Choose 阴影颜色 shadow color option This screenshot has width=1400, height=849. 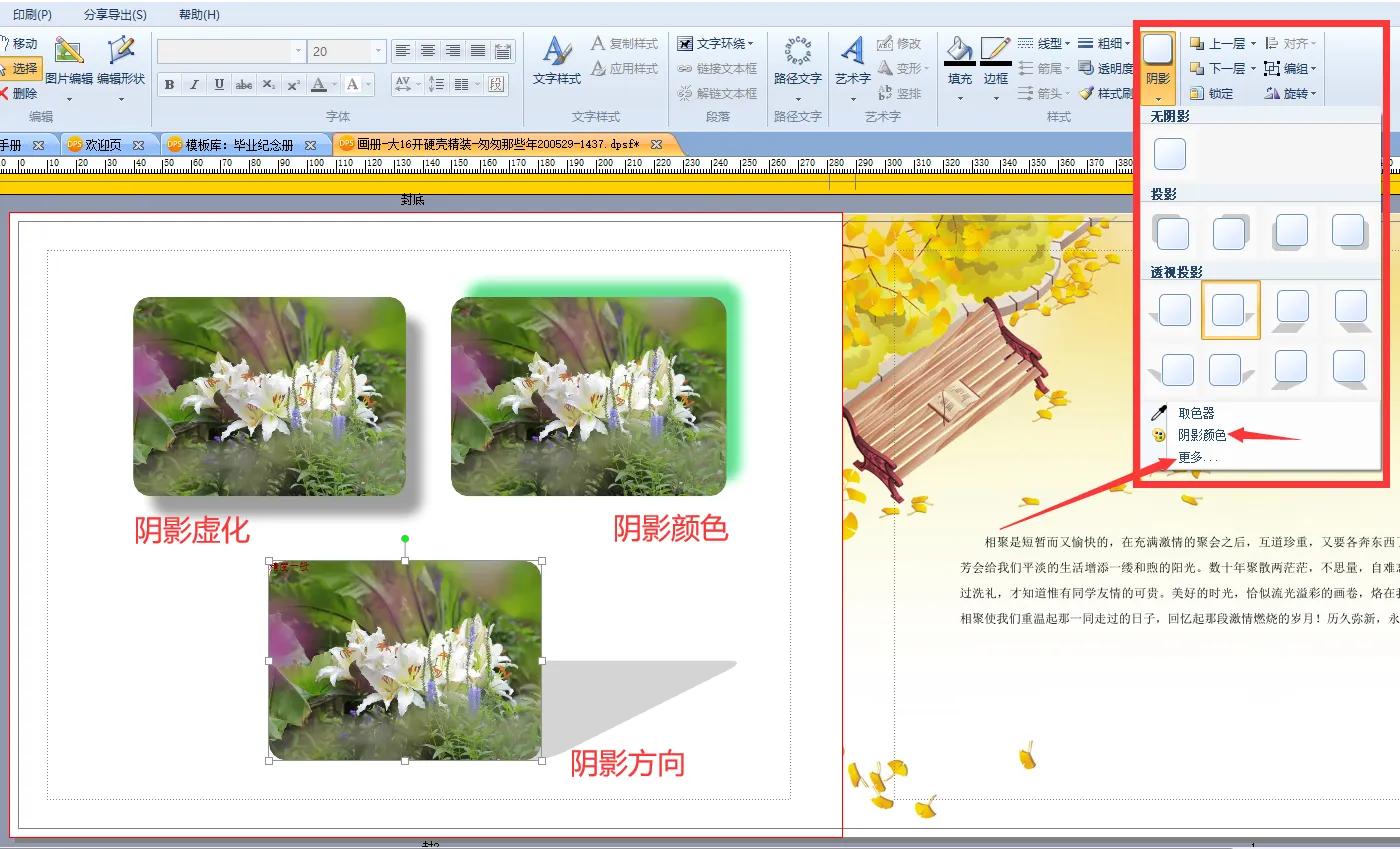[1201, 436]
